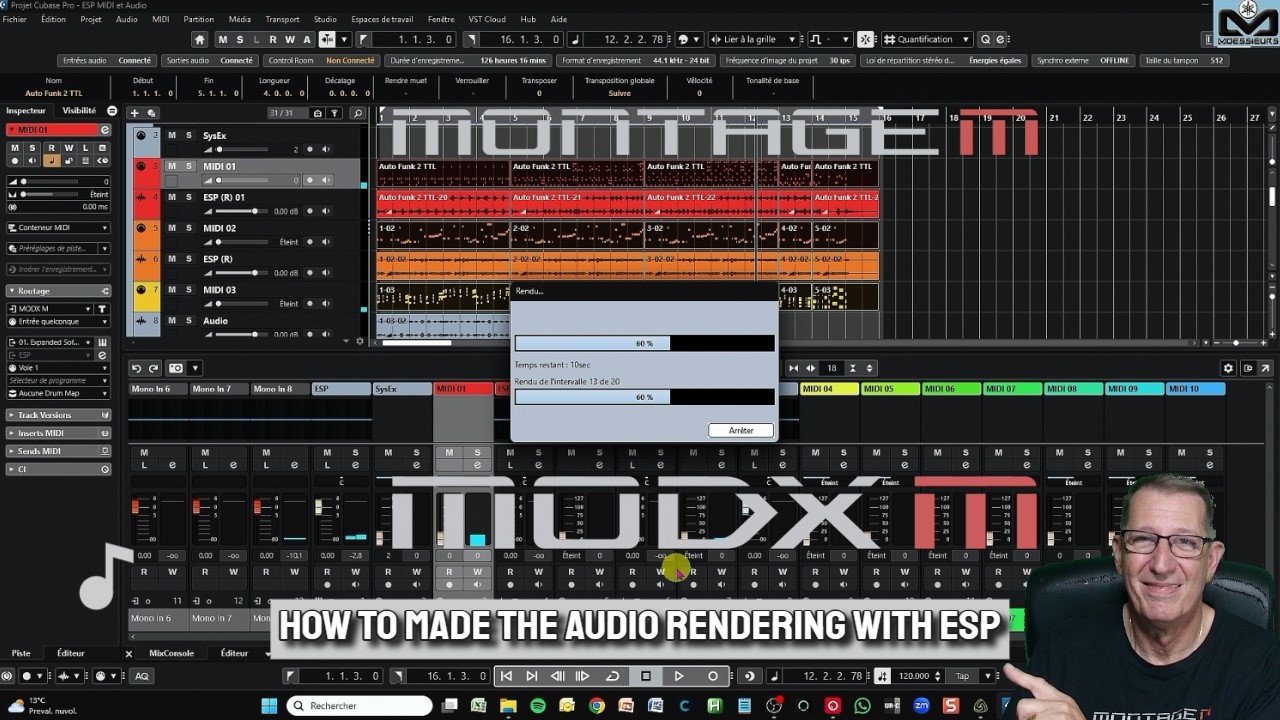Open the add track preset icon
This screenshot has width=1280, height=720.
click(152, 113)
